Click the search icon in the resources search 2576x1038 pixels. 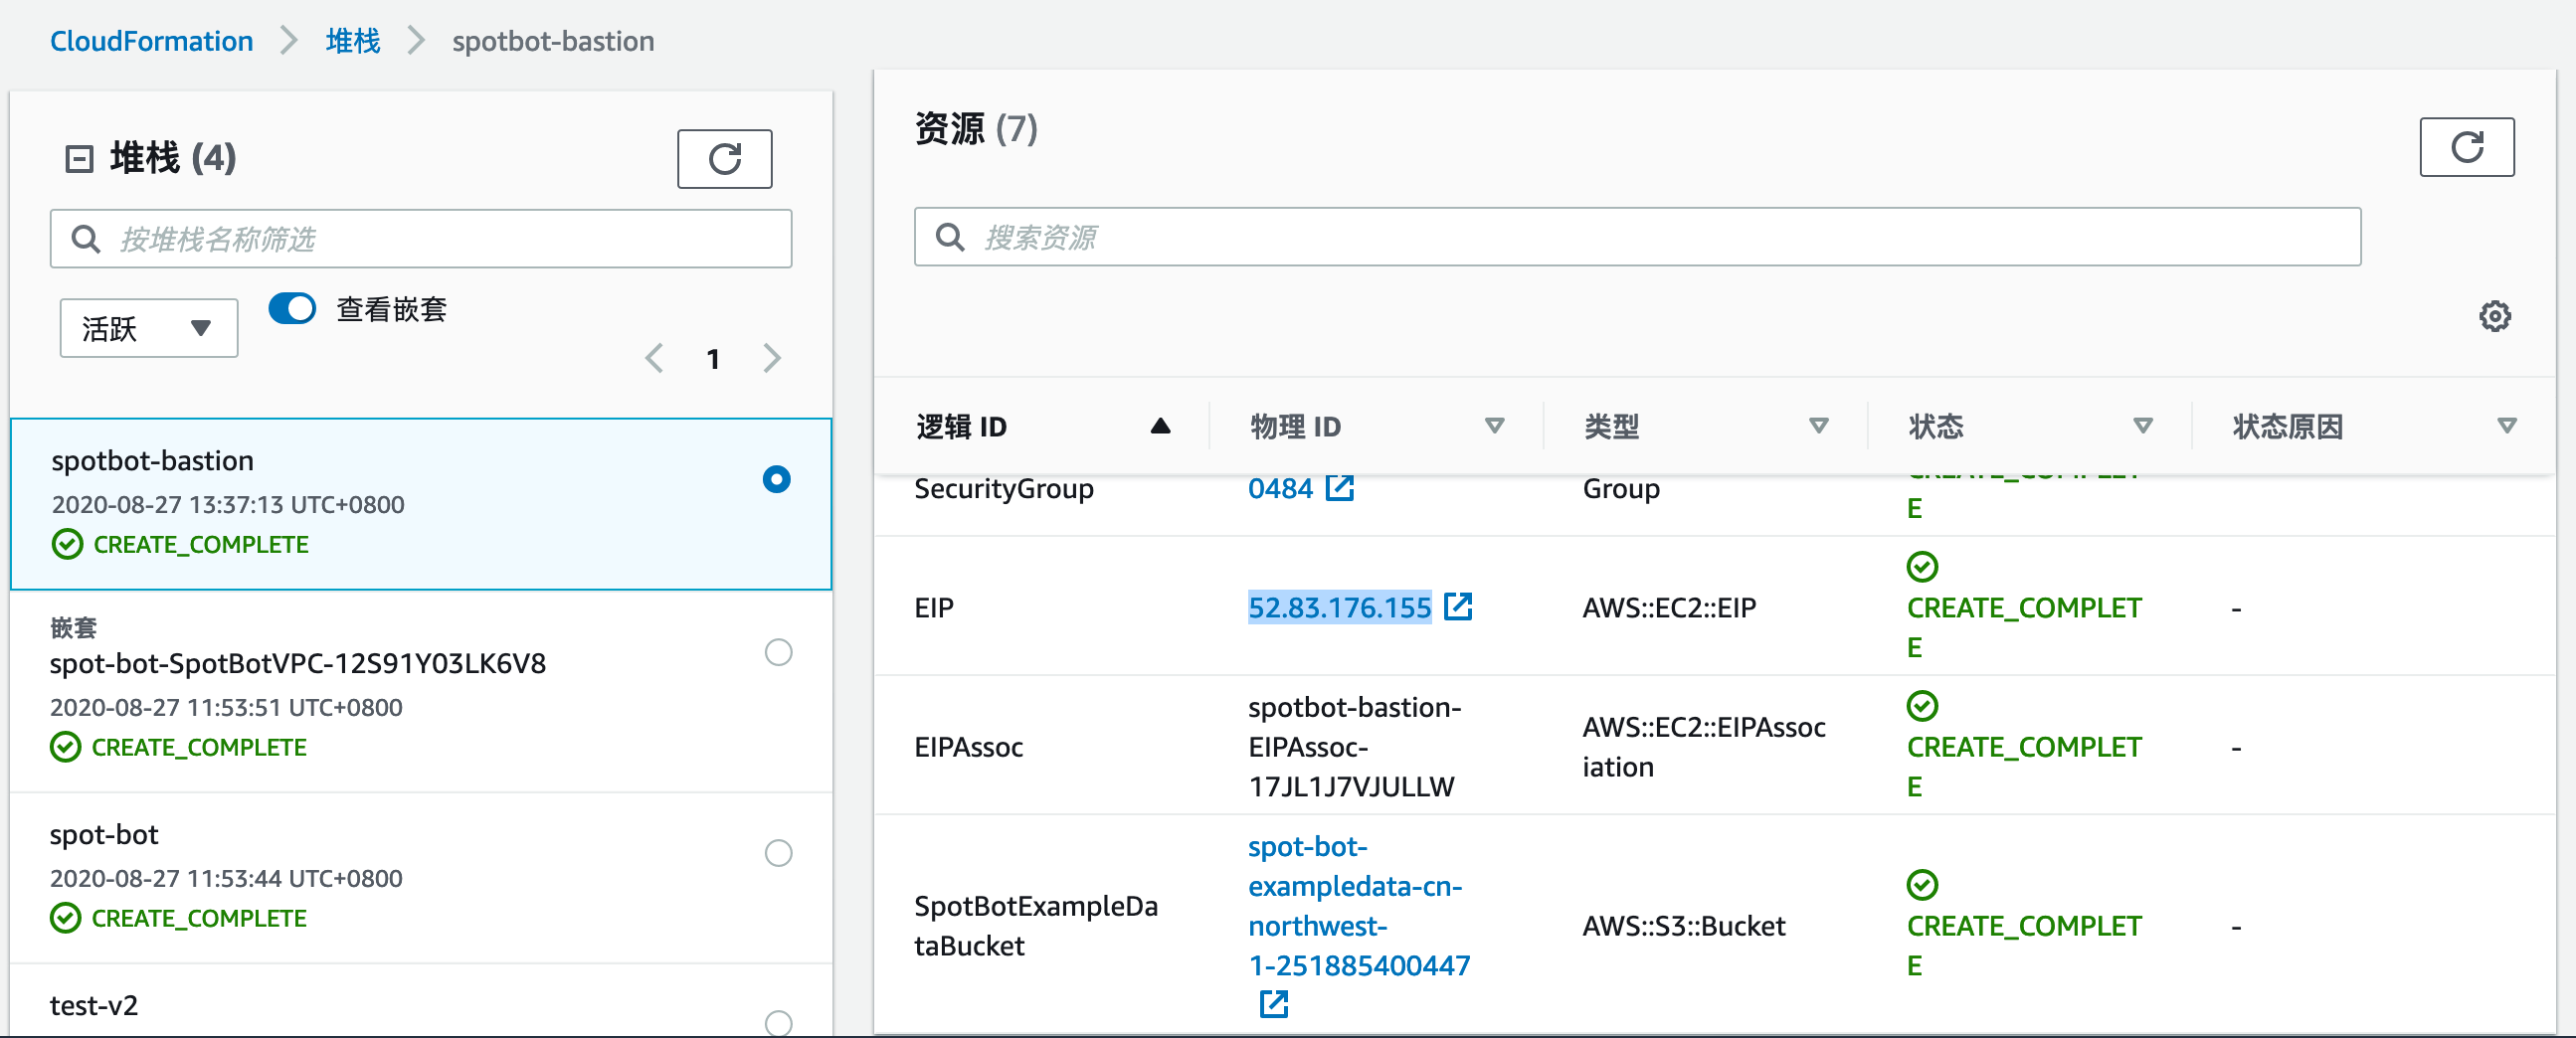click(949, 237)
